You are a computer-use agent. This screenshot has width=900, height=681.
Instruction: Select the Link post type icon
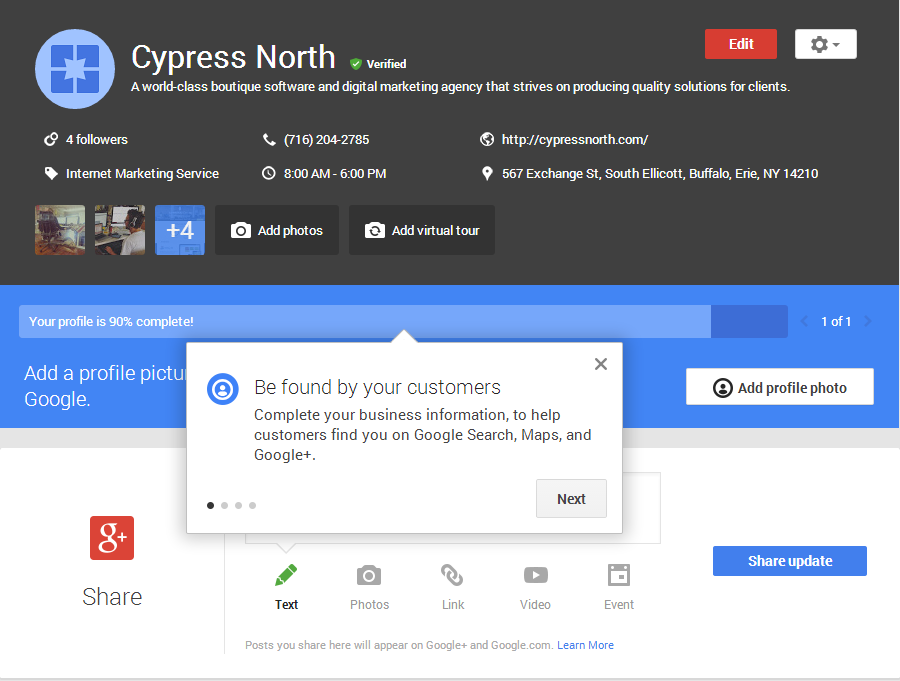point(452,575)
